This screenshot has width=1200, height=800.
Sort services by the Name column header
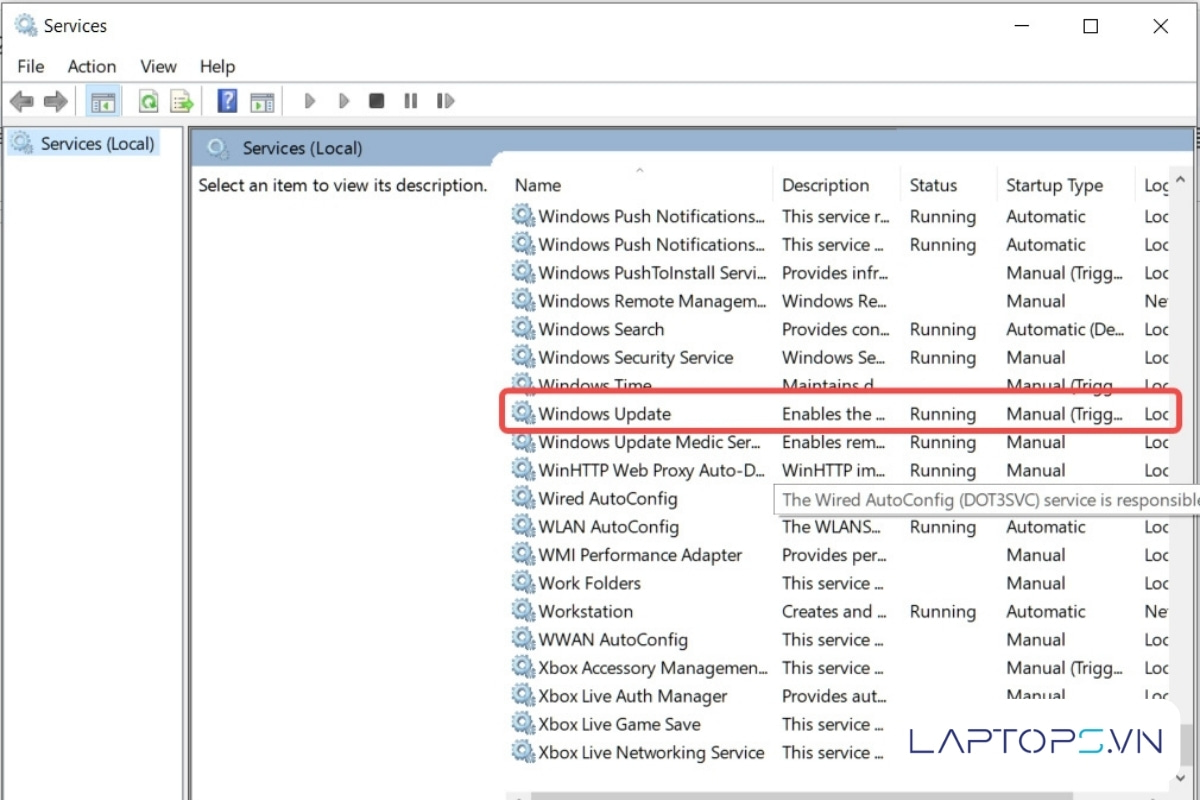(x=538, y=185)
